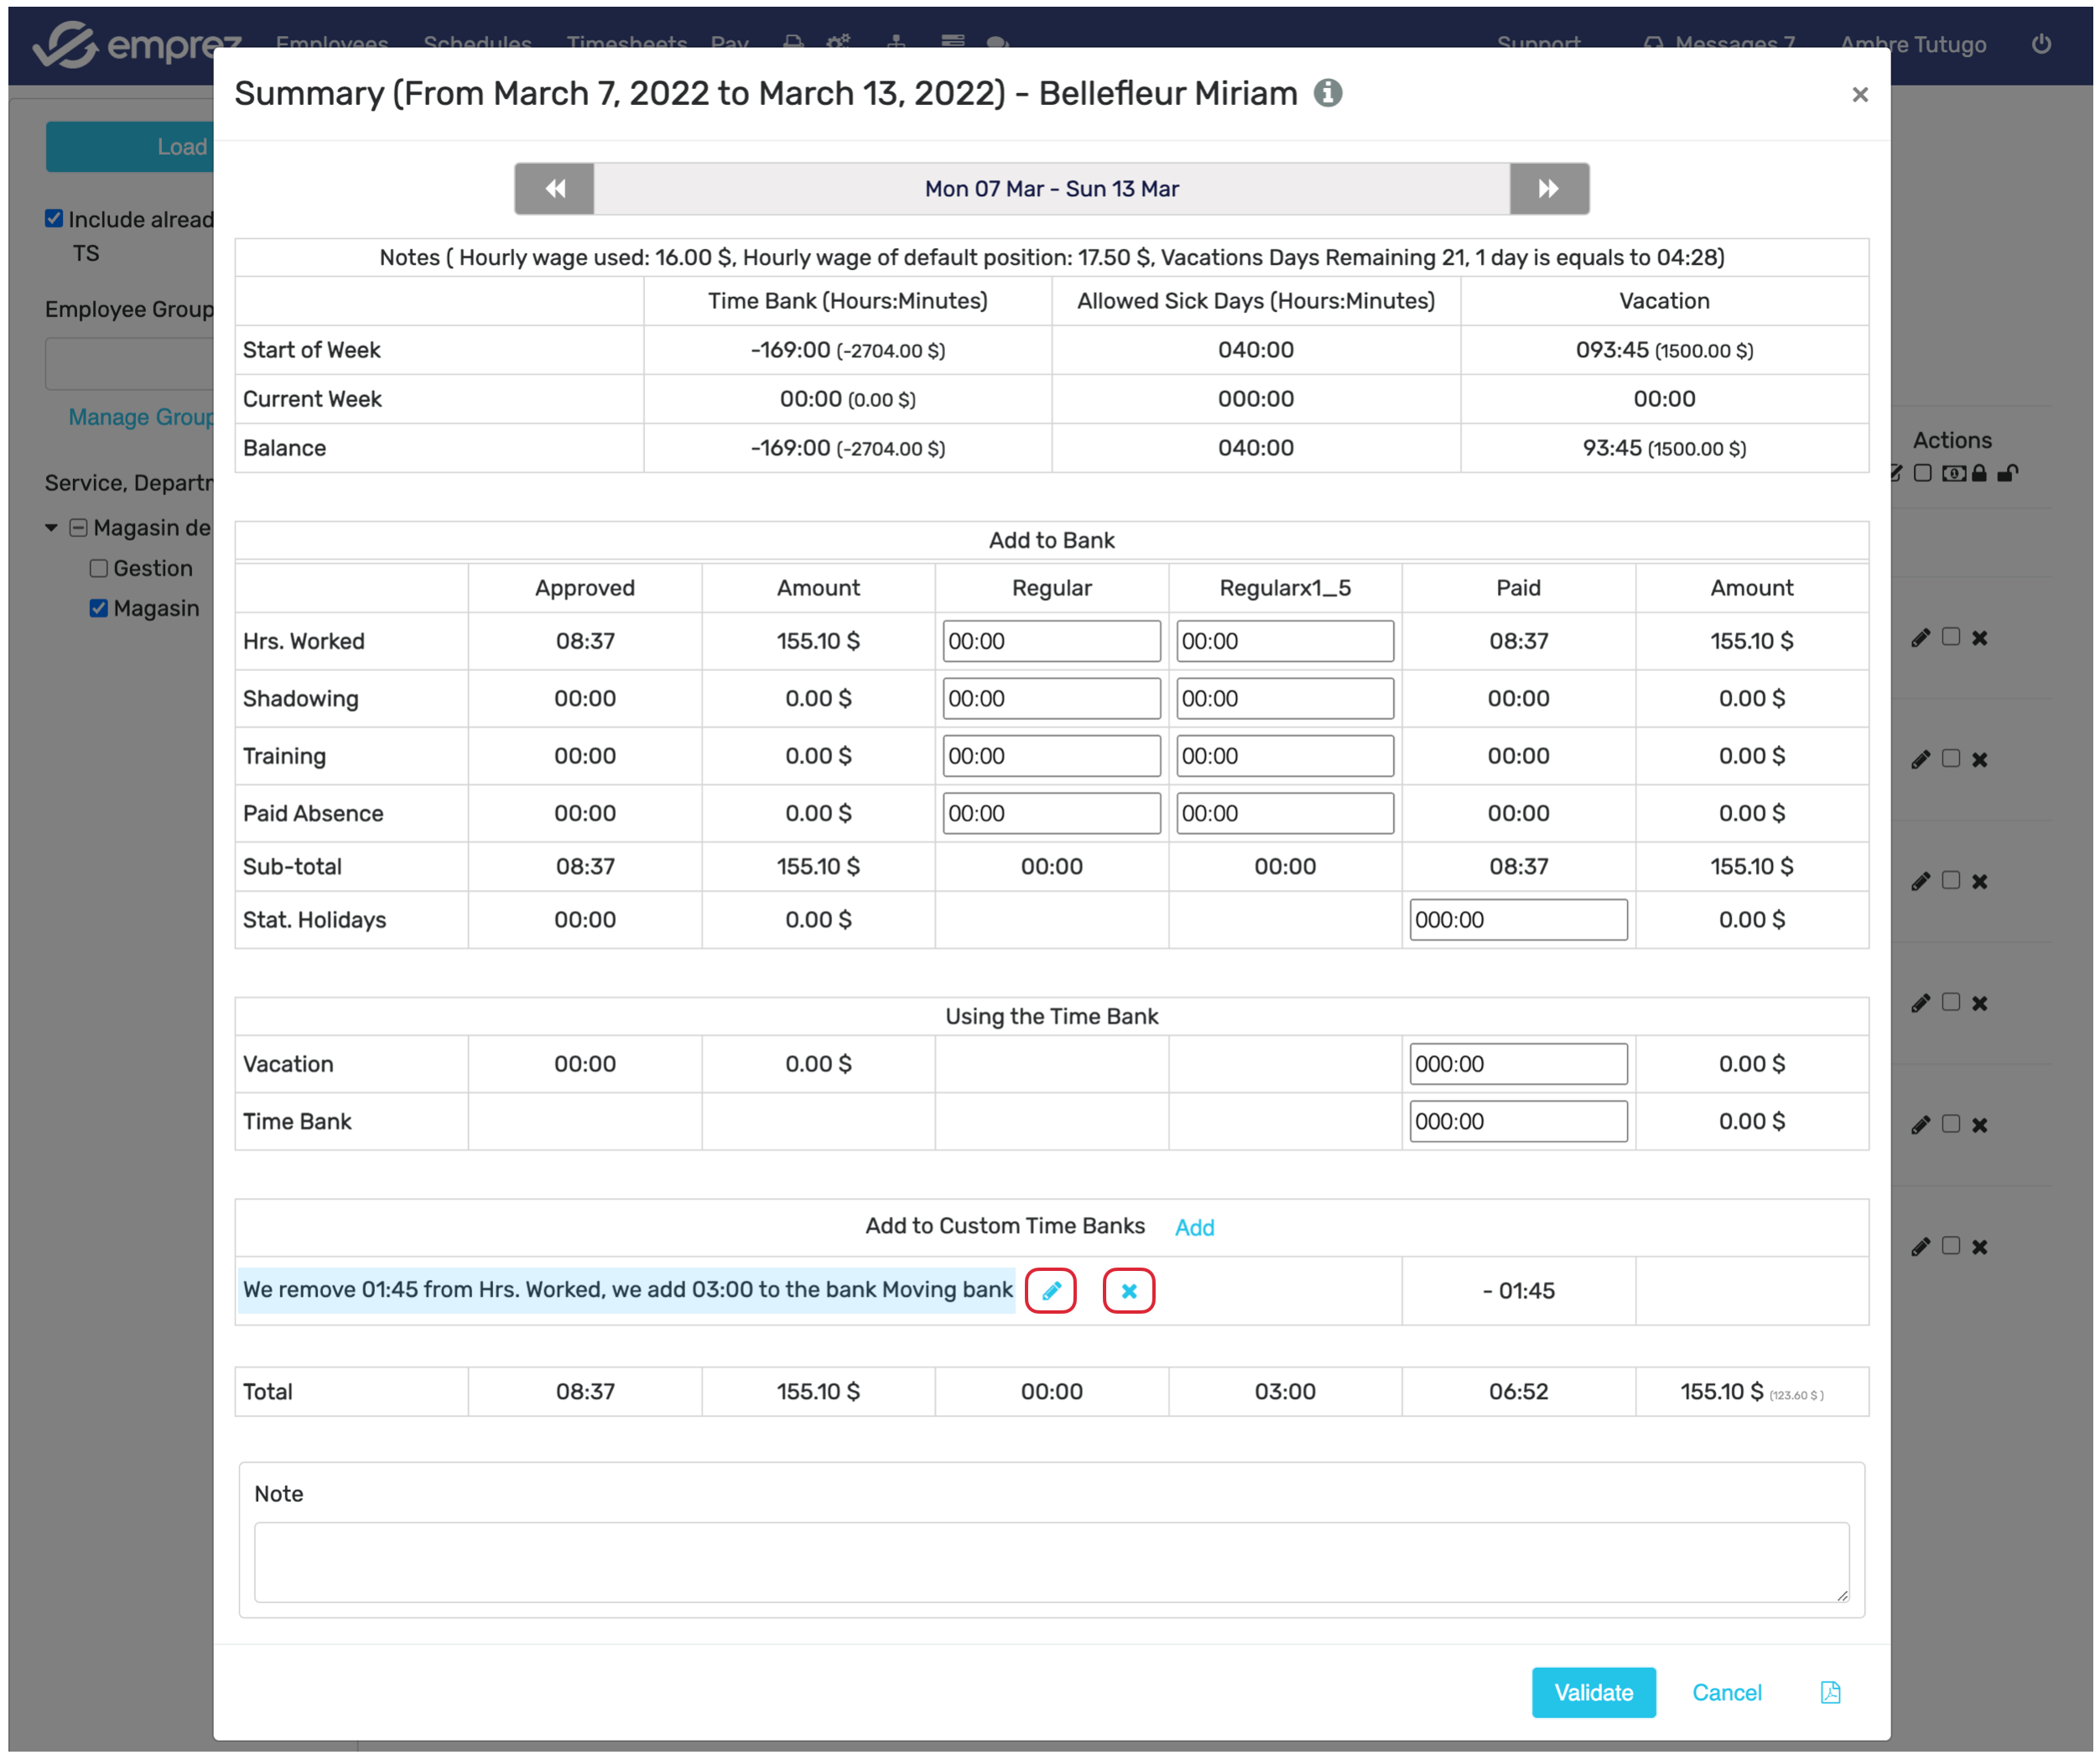Go to the previous week
The image size is (2100, 1760).
(x=554, y=189)
